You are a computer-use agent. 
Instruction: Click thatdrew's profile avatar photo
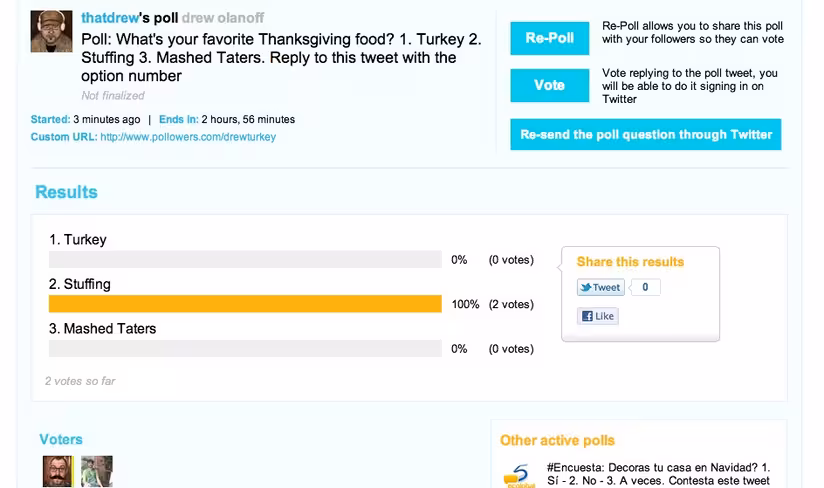point(52,31)
